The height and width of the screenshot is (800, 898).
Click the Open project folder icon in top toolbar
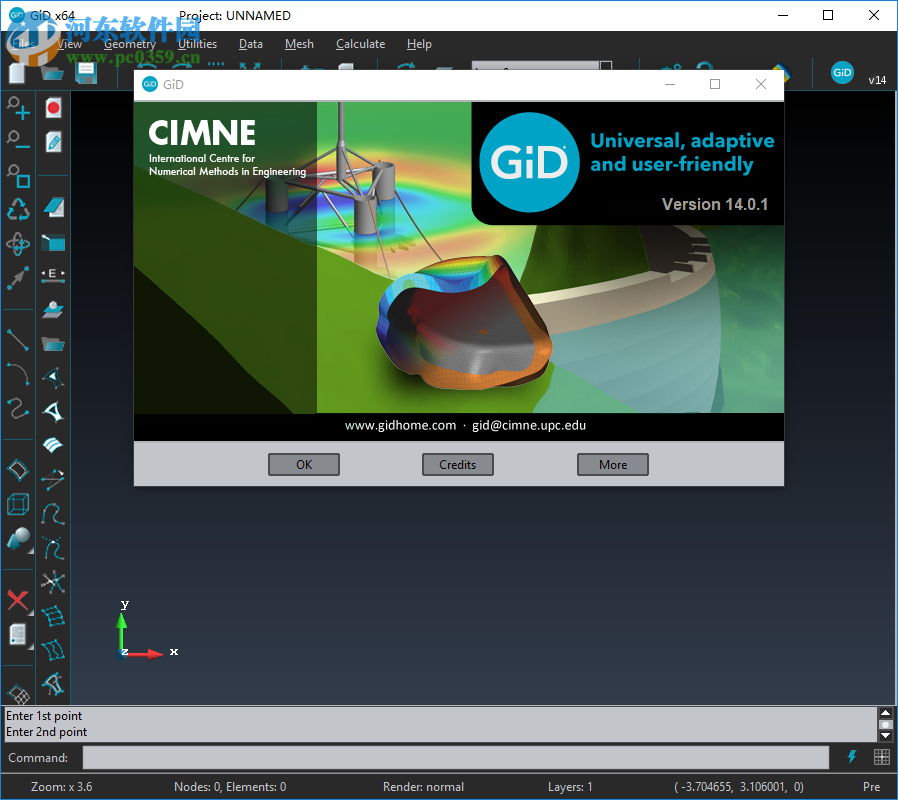click(52, 73)
